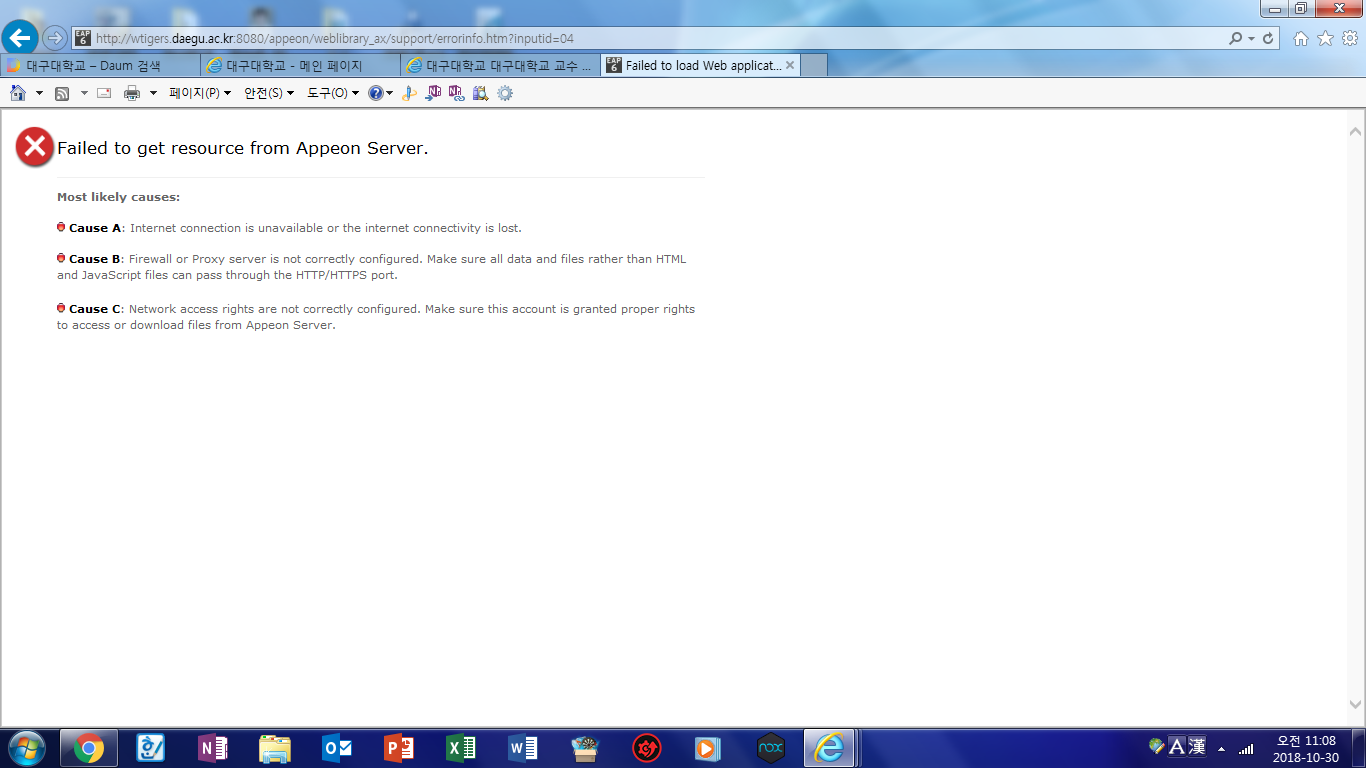The height and width of the screenshot is (768, 1366).
Task: Click the page's vertical scrollbar down arrow
Action: click(1355, 705)
